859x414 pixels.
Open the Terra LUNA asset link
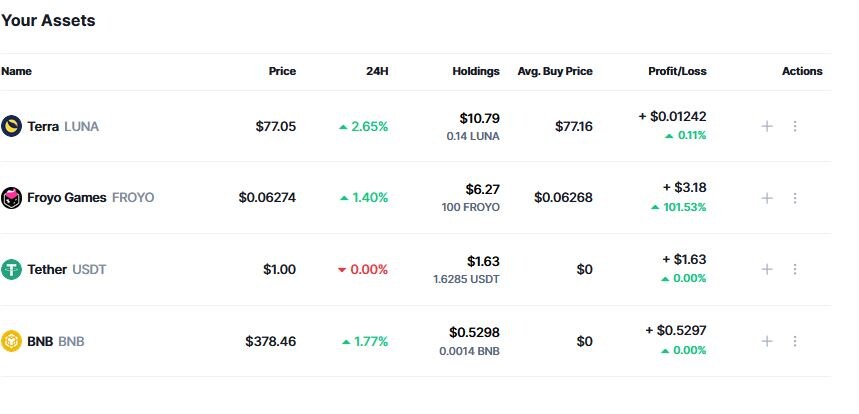click(x=63, y=126)
